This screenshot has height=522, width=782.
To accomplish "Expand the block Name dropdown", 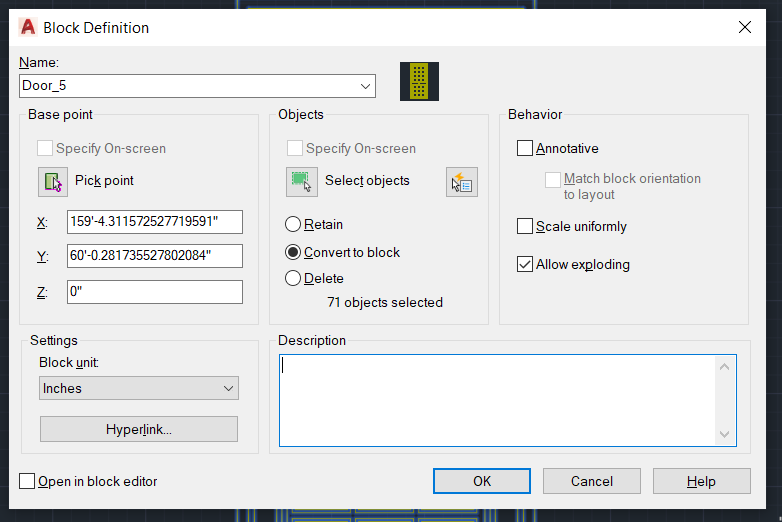I will point(365,86).
